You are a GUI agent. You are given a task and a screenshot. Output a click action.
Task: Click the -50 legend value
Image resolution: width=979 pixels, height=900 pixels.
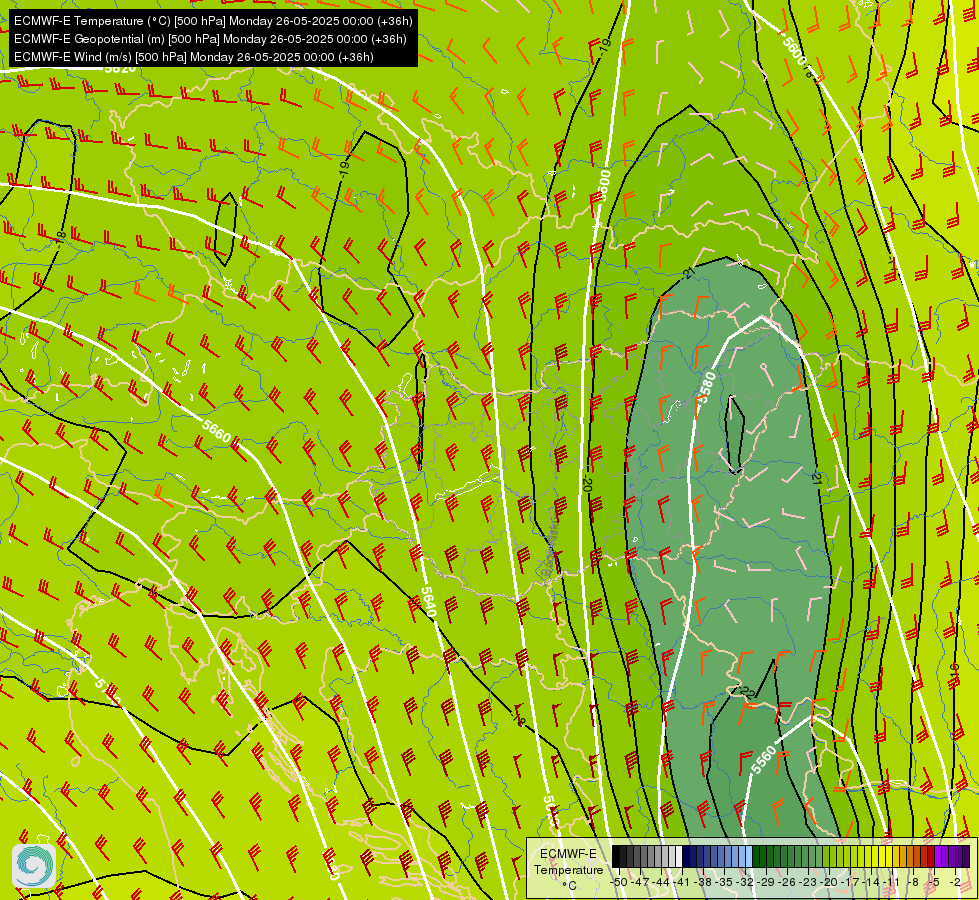(x=619, y=882)
